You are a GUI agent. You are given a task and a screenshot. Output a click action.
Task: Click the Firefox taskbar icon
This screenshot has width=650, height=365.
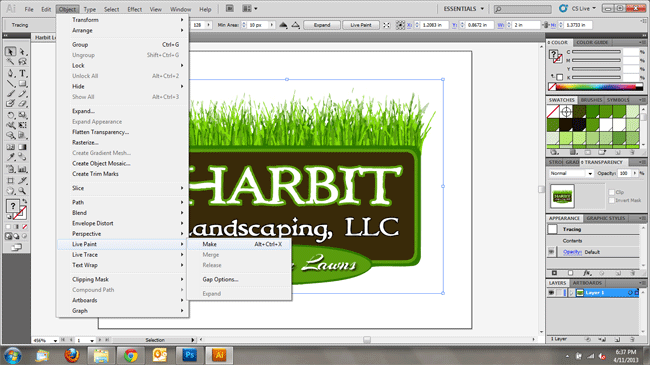point(72,355)
